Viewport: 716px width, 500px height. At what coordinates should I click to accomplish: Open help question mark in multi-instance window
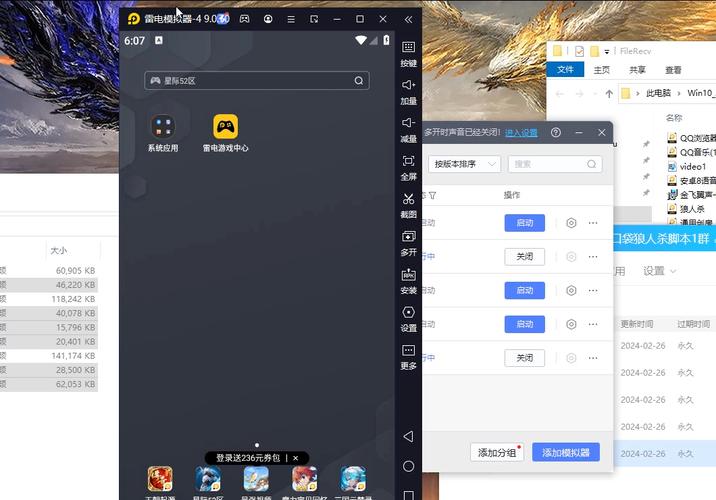(x=556, y=132)
